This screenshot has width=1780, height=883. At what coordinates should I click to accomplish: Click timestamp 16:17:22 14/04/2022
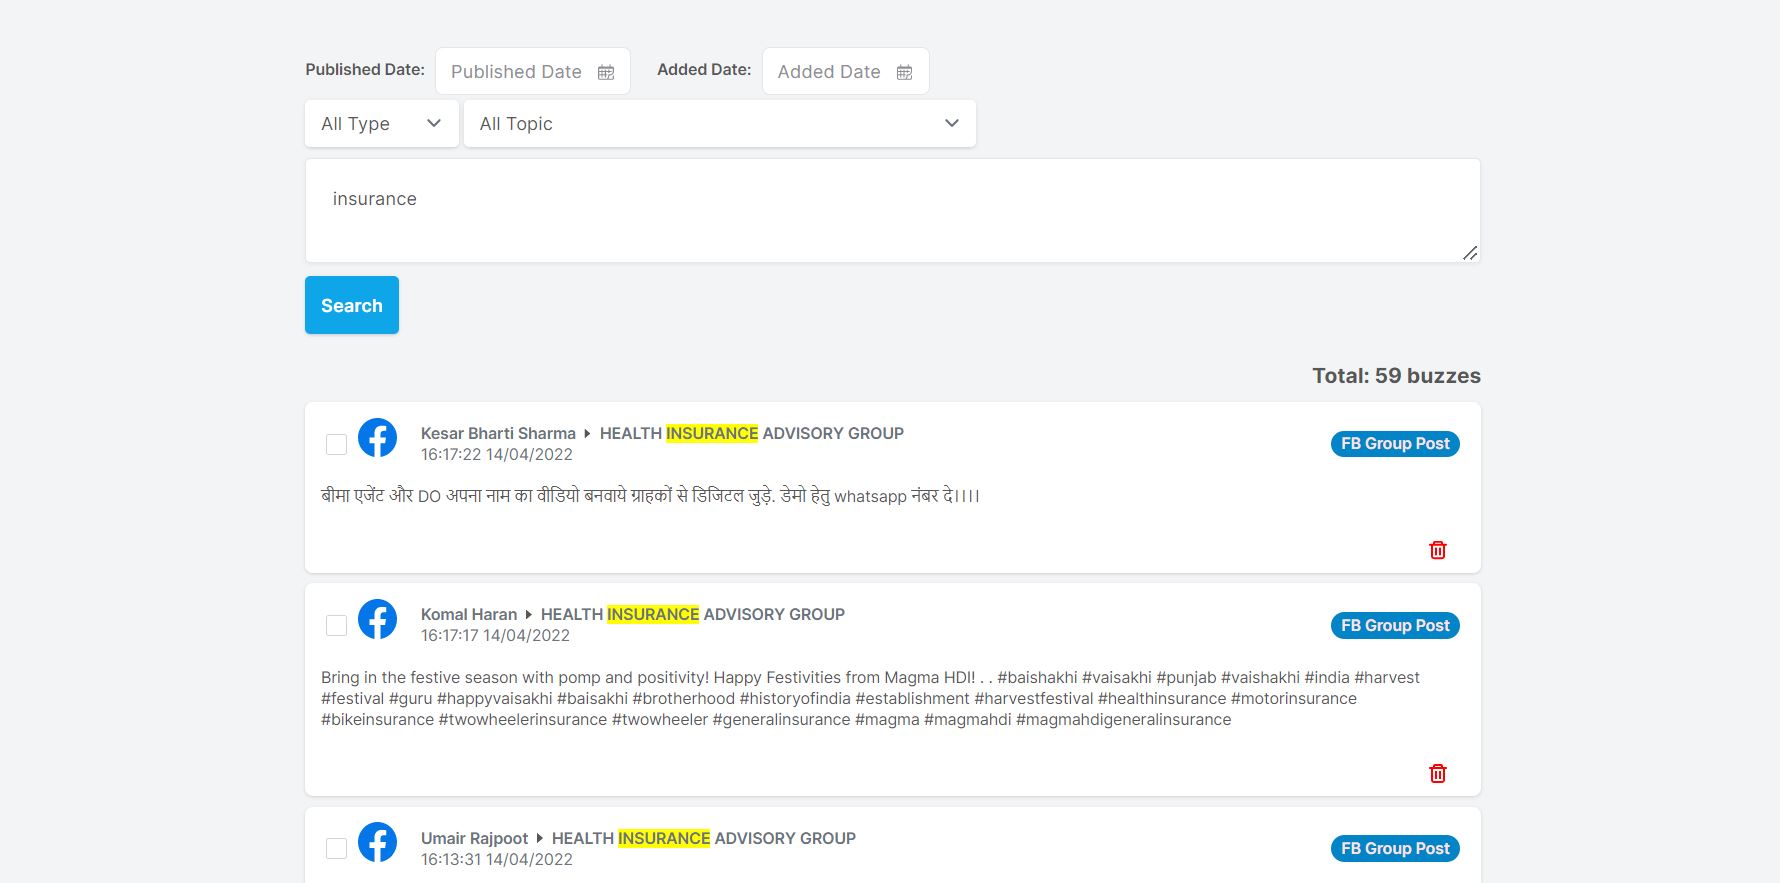point(497,454)
